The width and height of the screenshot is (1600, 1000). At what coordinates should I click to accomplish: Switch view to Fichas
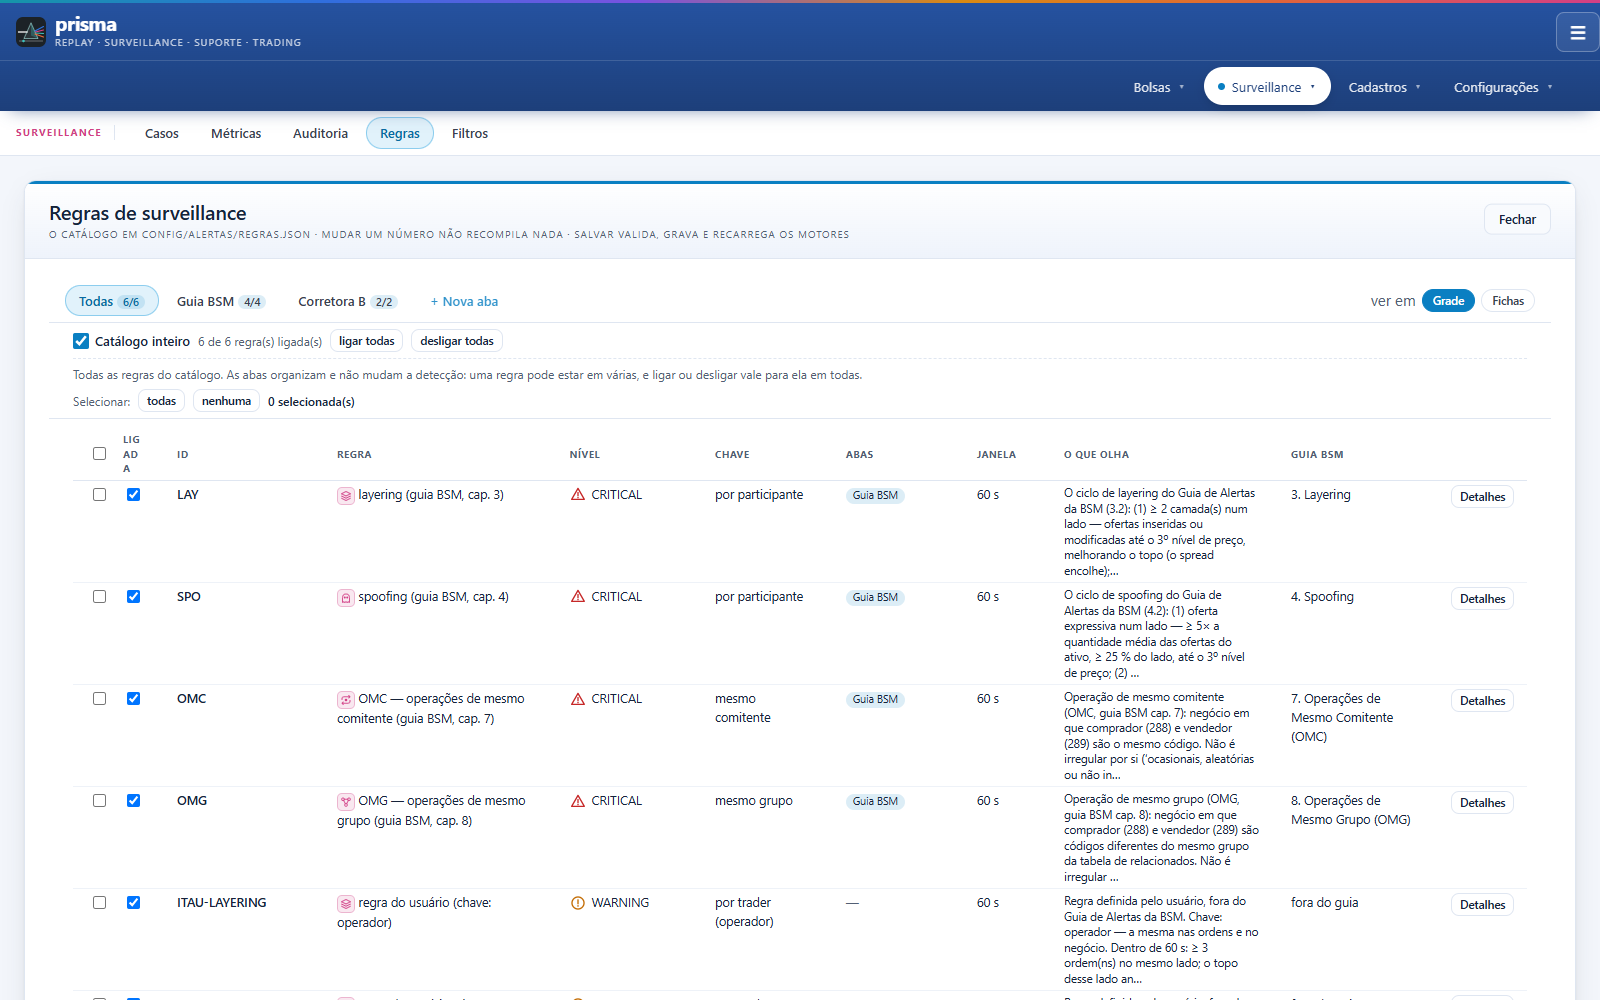pyautogui.click(x=1508, y=301)
